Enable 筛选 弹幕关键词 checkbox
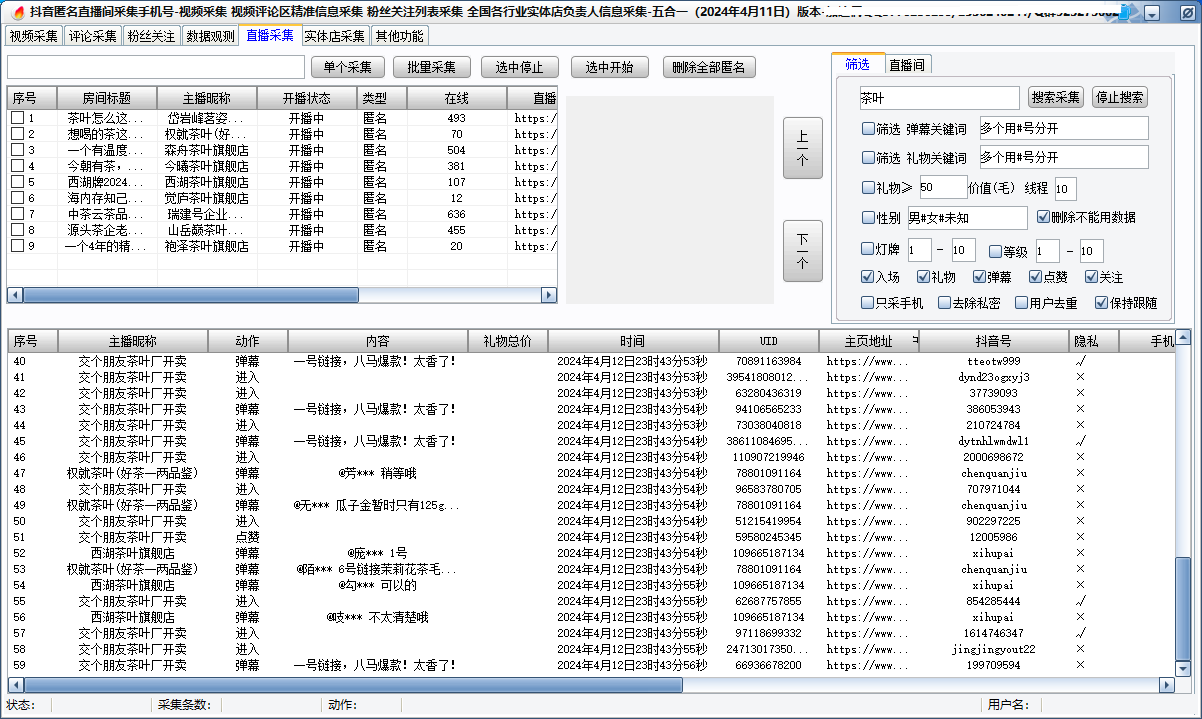The height and width of the screenshot is (719, 1202). point(868,128)
